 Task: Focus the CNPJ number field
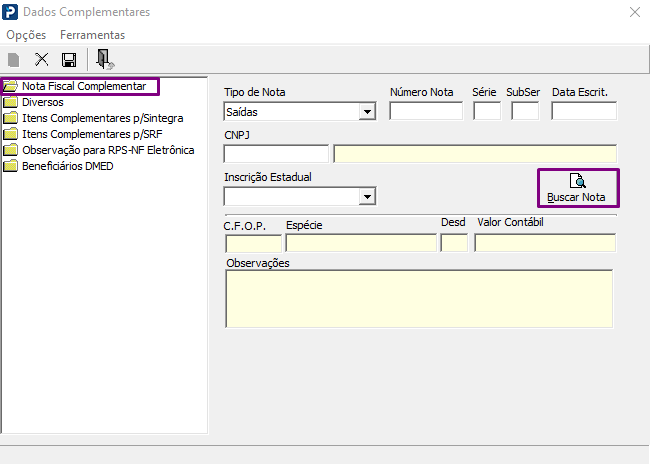point(276,154)
